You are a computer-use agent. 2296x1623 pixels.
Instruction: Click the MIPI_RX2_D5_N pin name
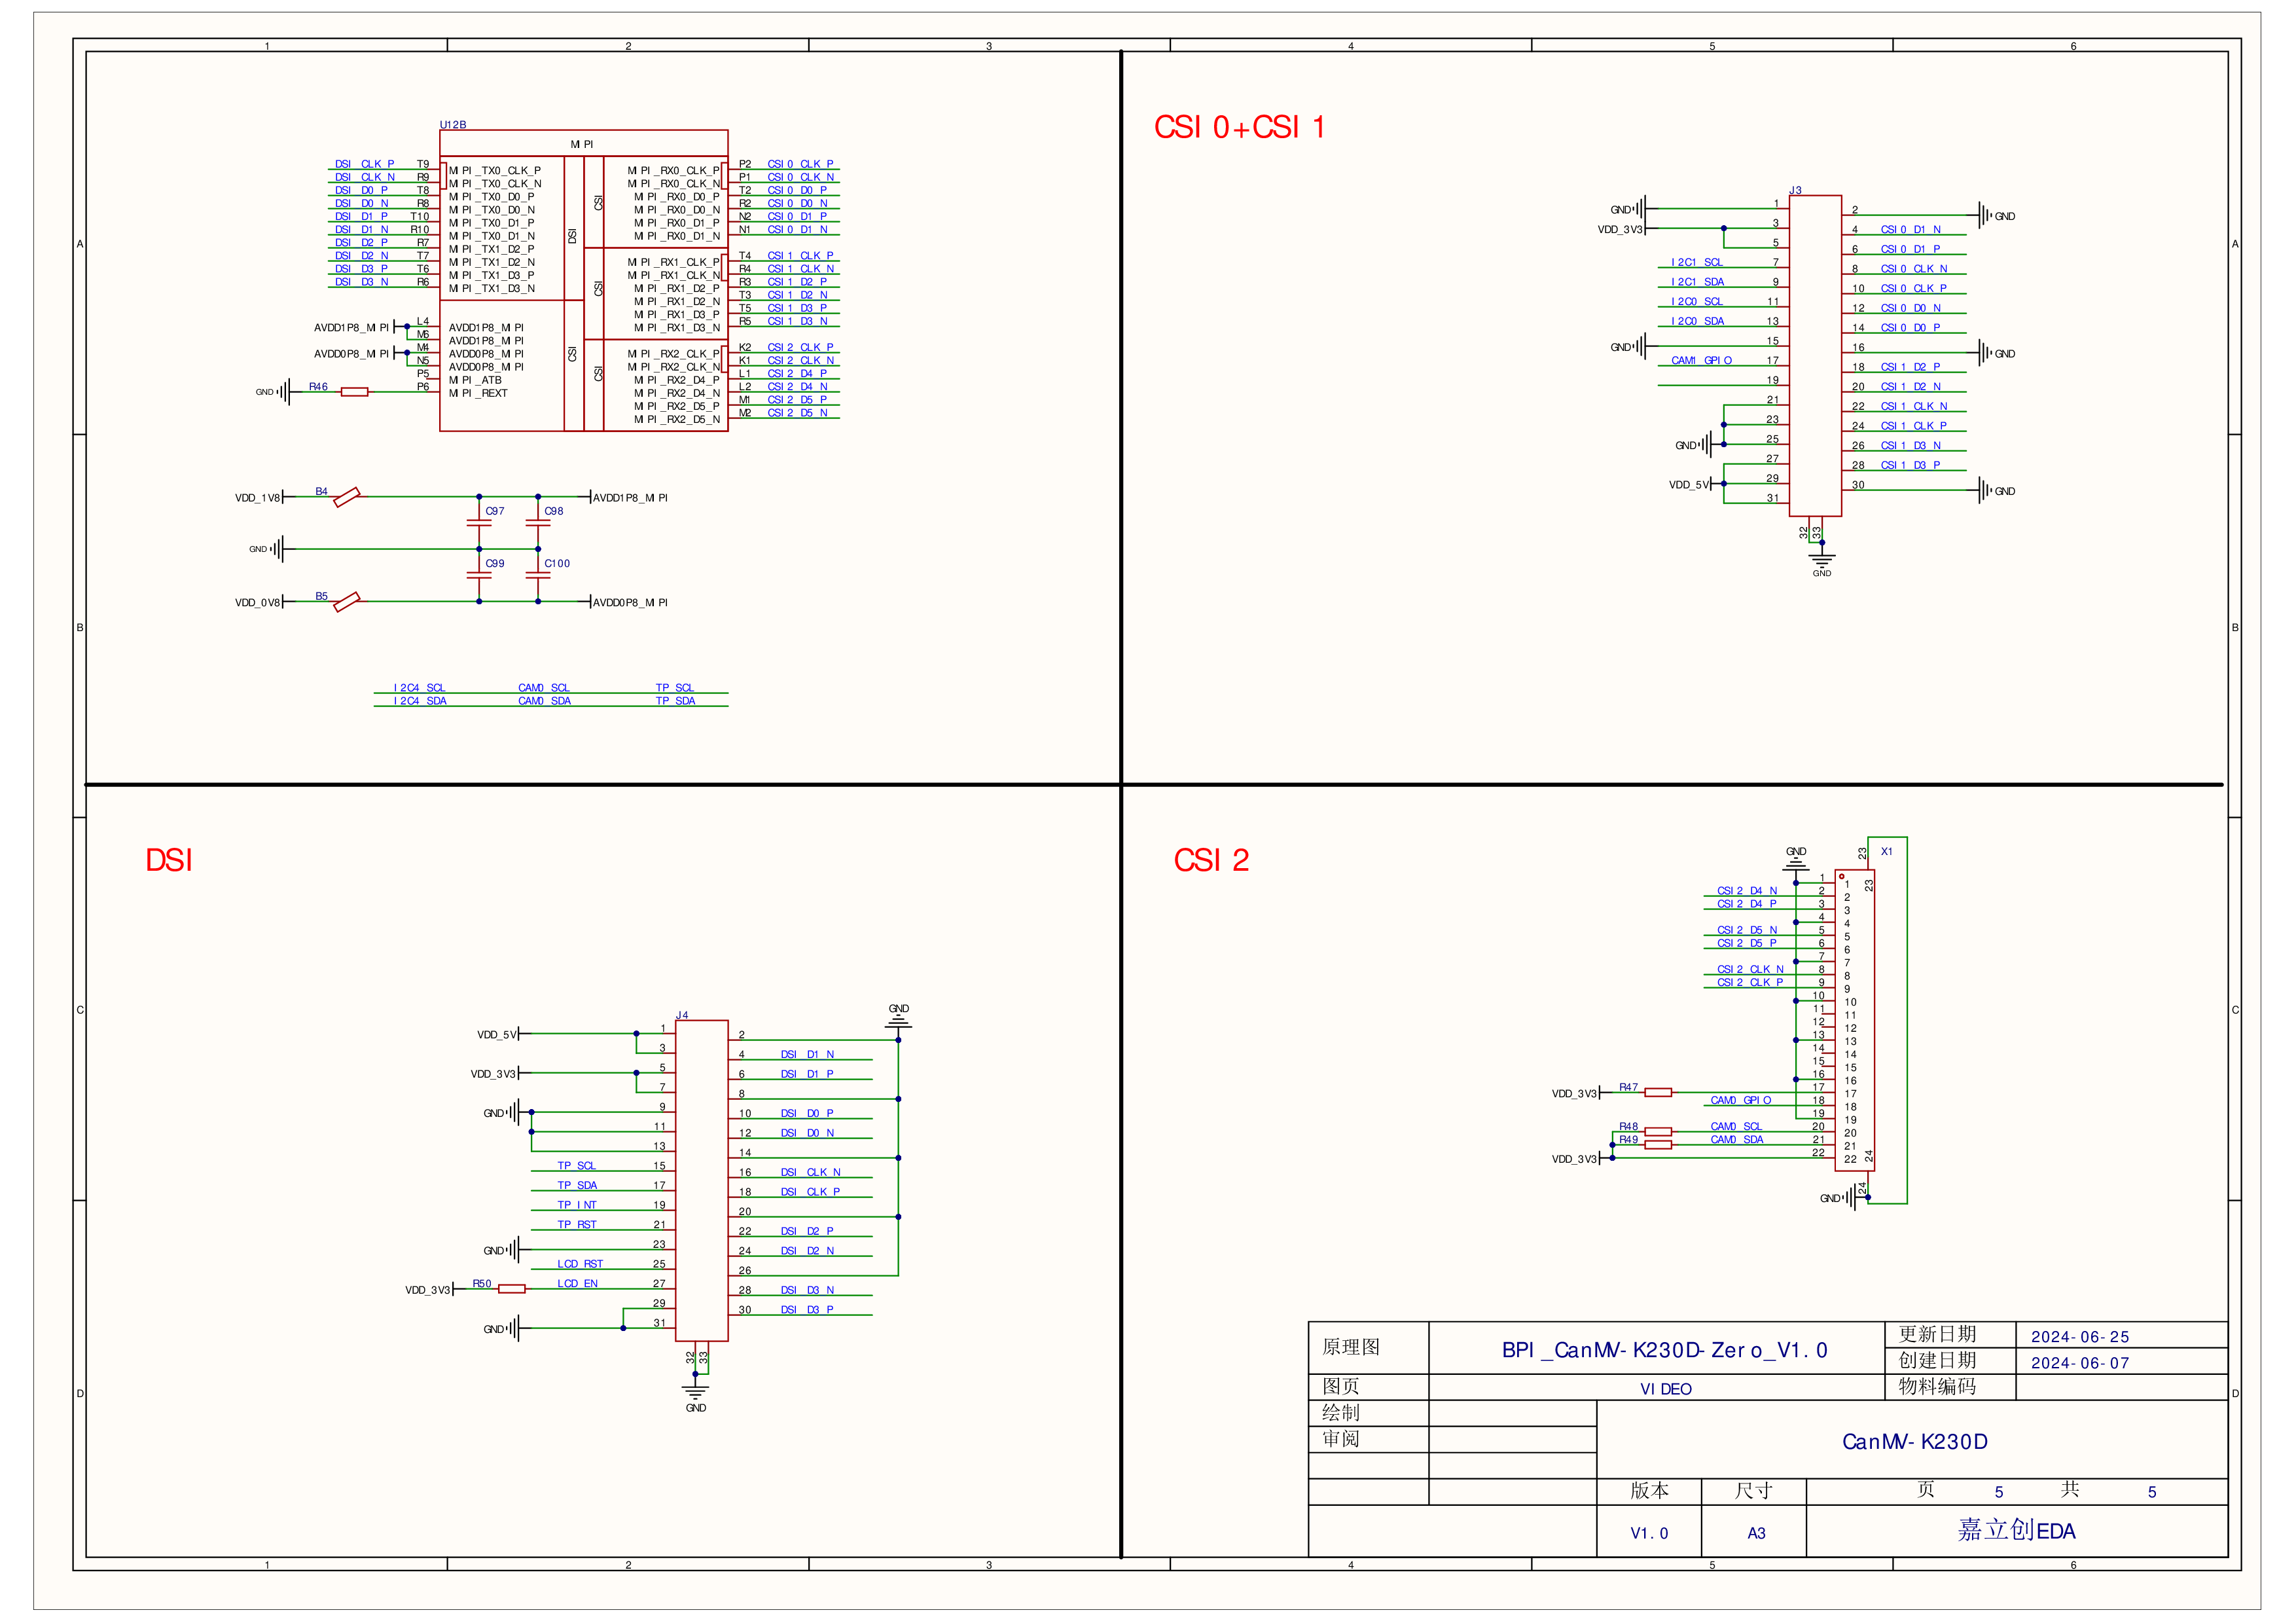[x=677, y=420]
